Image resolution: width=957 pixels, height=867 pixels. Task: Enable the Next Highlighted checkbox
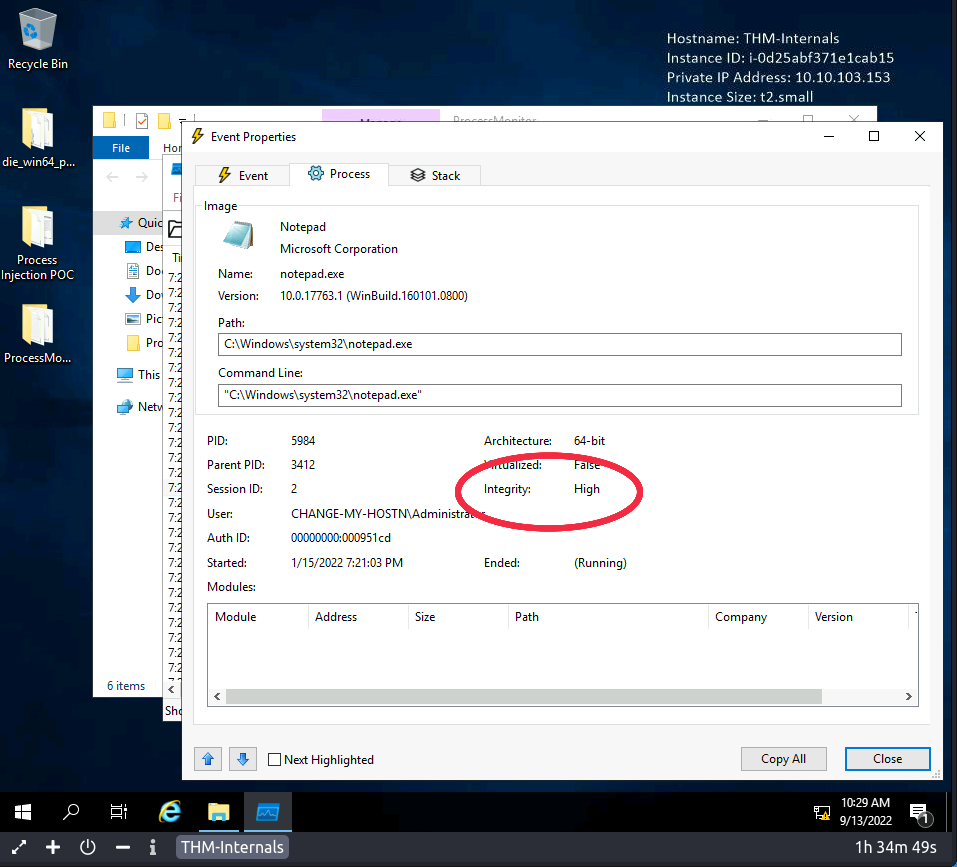275,760
